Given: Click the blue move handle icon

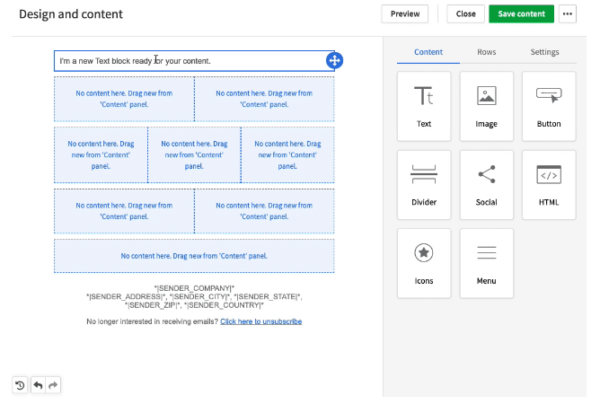Looking at the screenshot, I should tap(334, 60).
